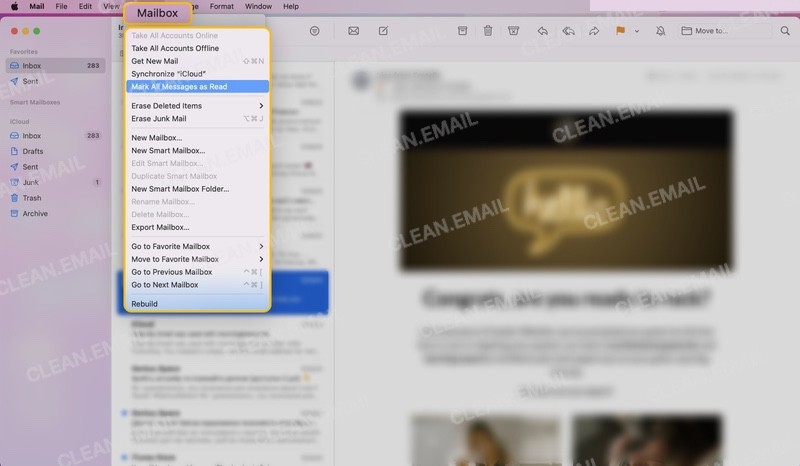Choose New Smart Mailbox…
This screenshot has height=466, width=800.
197,151
